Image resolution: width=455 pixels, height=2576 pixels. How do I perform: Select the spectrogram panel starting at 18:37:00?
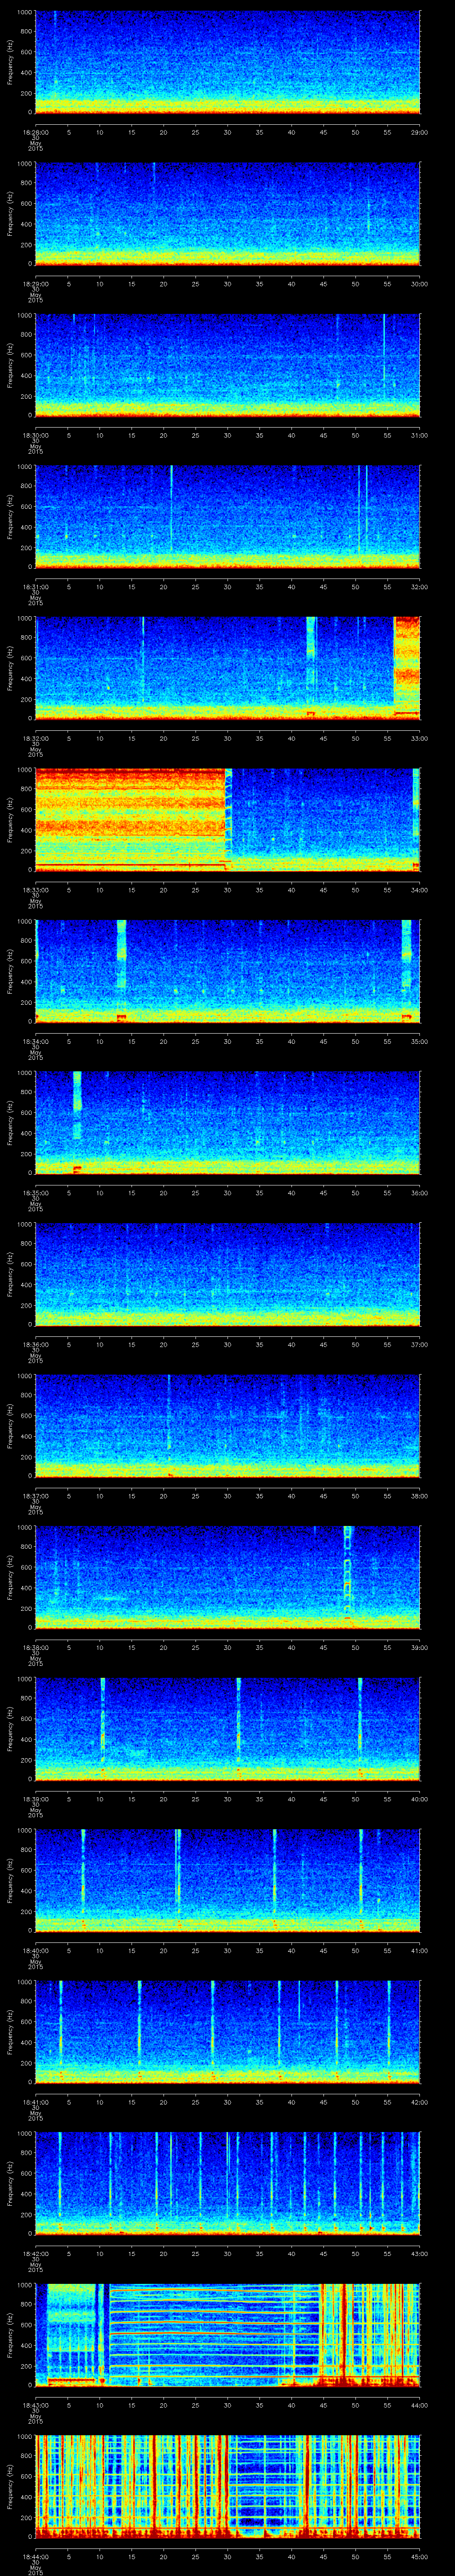(x=228, y=1424)
